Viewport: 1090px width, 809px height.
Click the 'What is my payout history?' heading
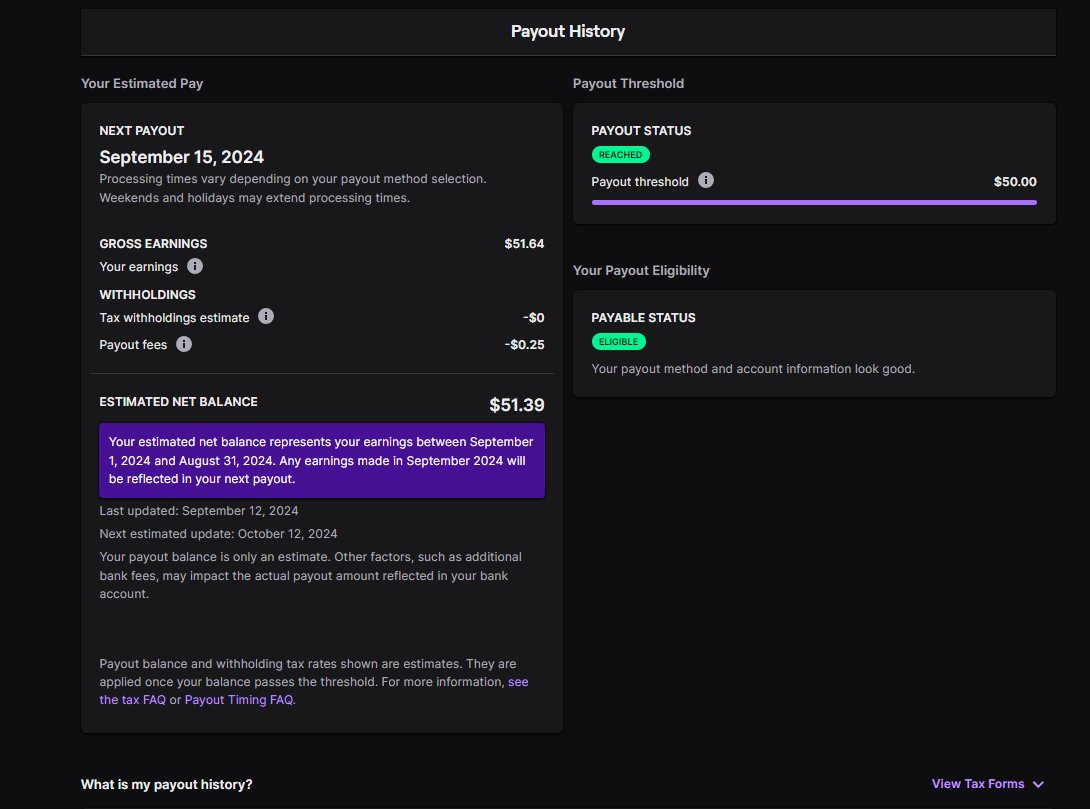tap(166, 784)
